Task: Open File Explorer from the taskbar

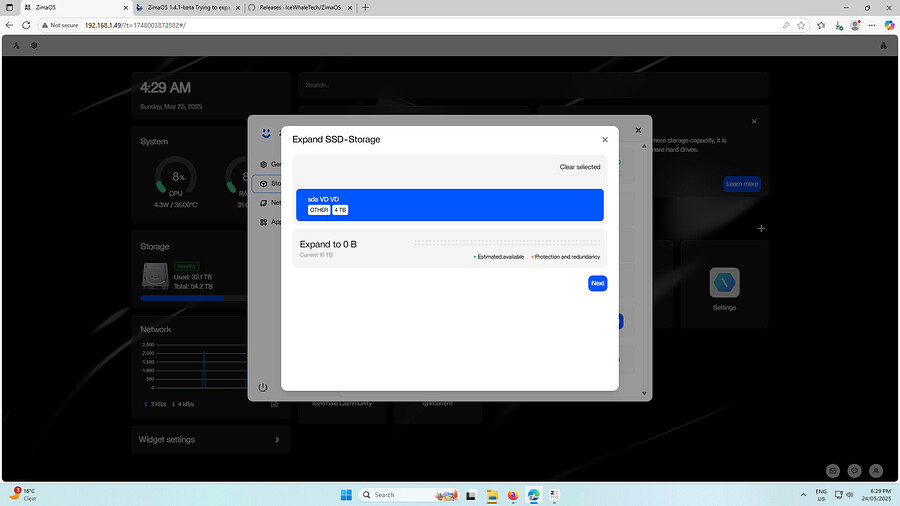Action: point(492,495)
